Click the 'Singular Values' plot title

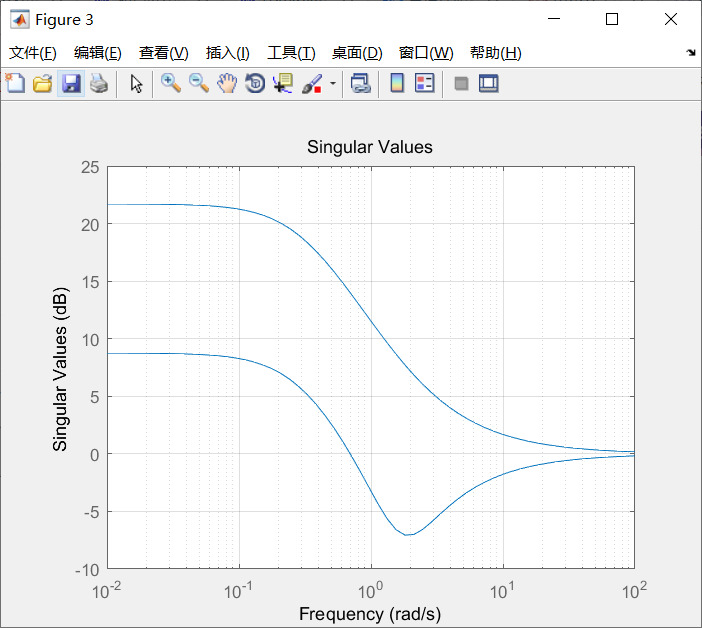370,147
